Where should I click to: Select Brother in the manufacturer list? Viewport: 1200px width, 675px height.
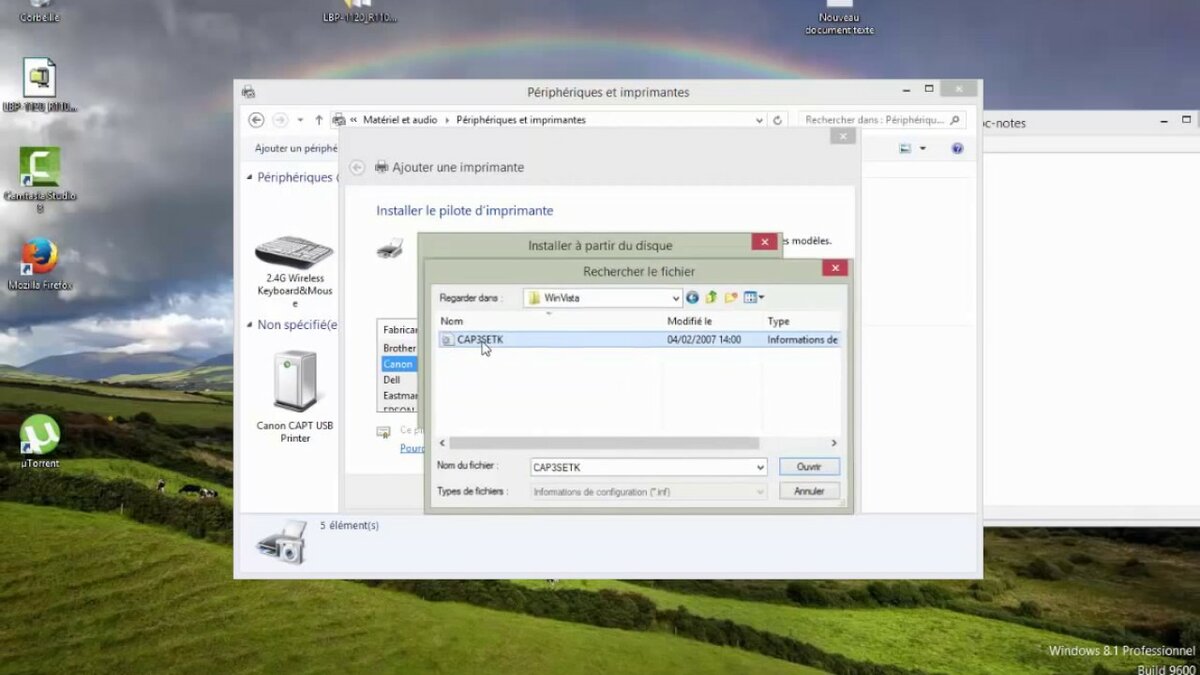pyautogui.click(x=400, y=348)
